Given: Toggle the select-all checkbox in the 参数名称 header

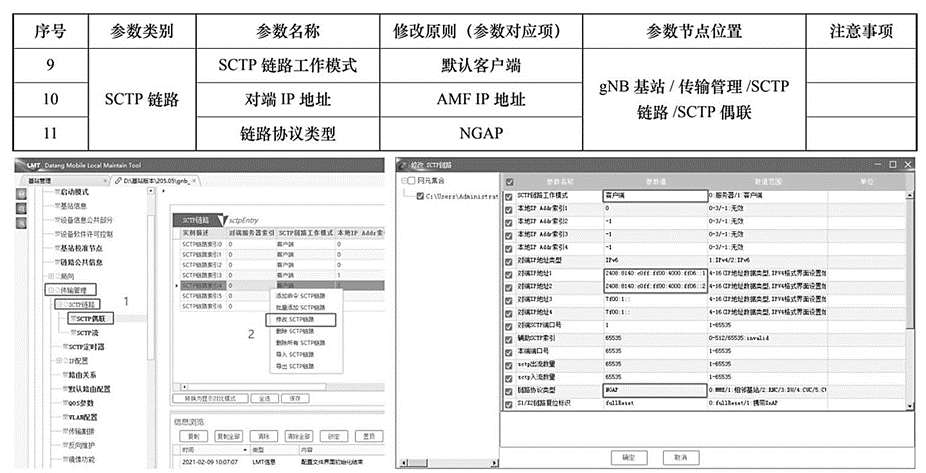Looking at the screenshot, I should pyautogui.click(x=510, y=182).
